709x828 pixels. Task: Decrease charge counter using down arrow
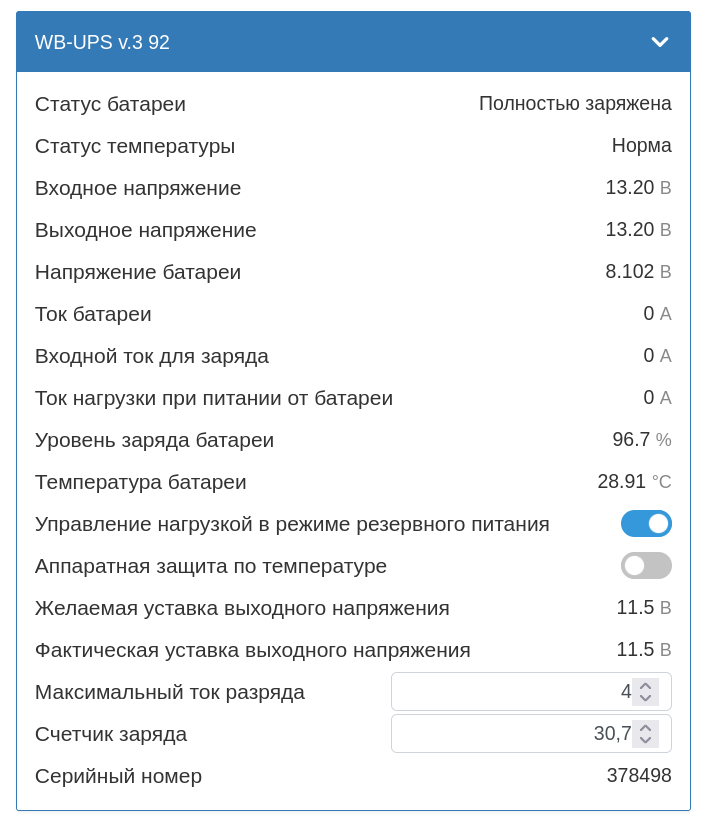coord(646,740)
